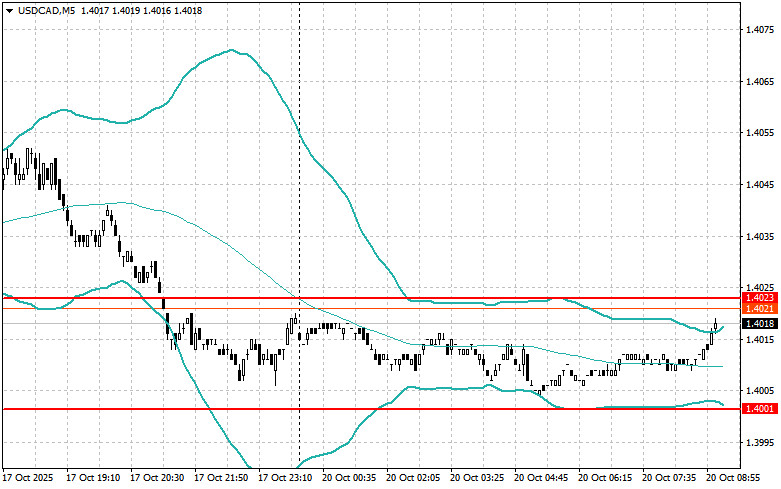Click the 17 Oct 21:50 time axis label
Image resolution: width=781 pixels, height=489 pixels.
tap(221, 478)
